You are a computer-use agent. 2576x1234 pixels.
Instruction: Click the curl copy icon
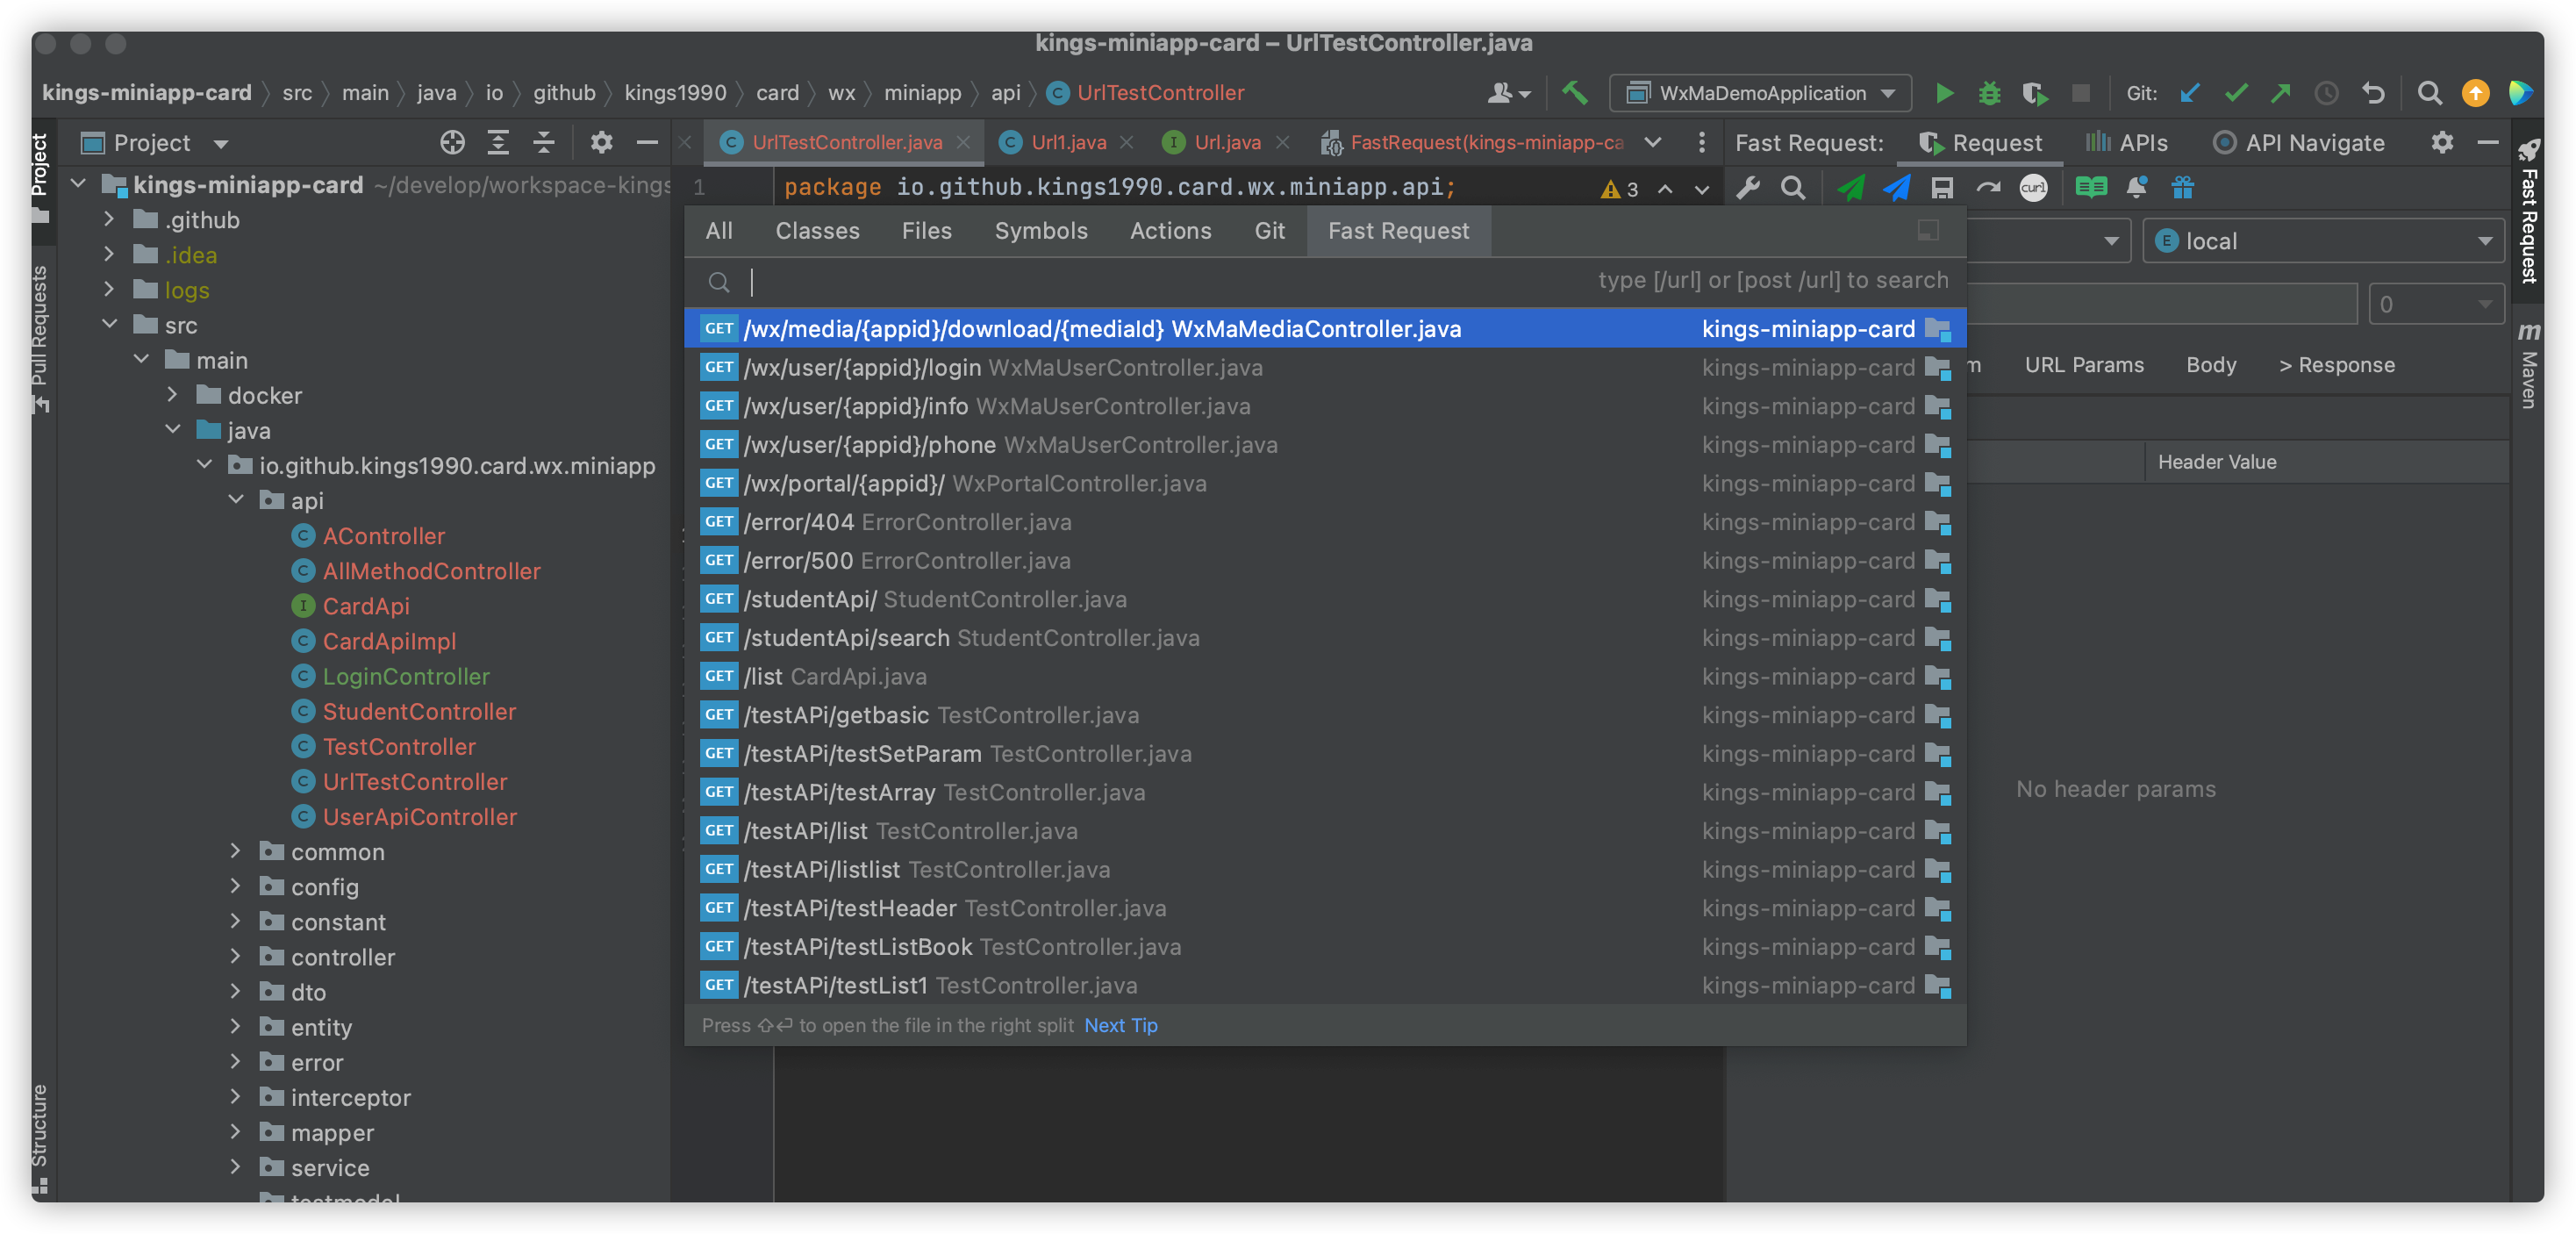(x=2033, y=188)
